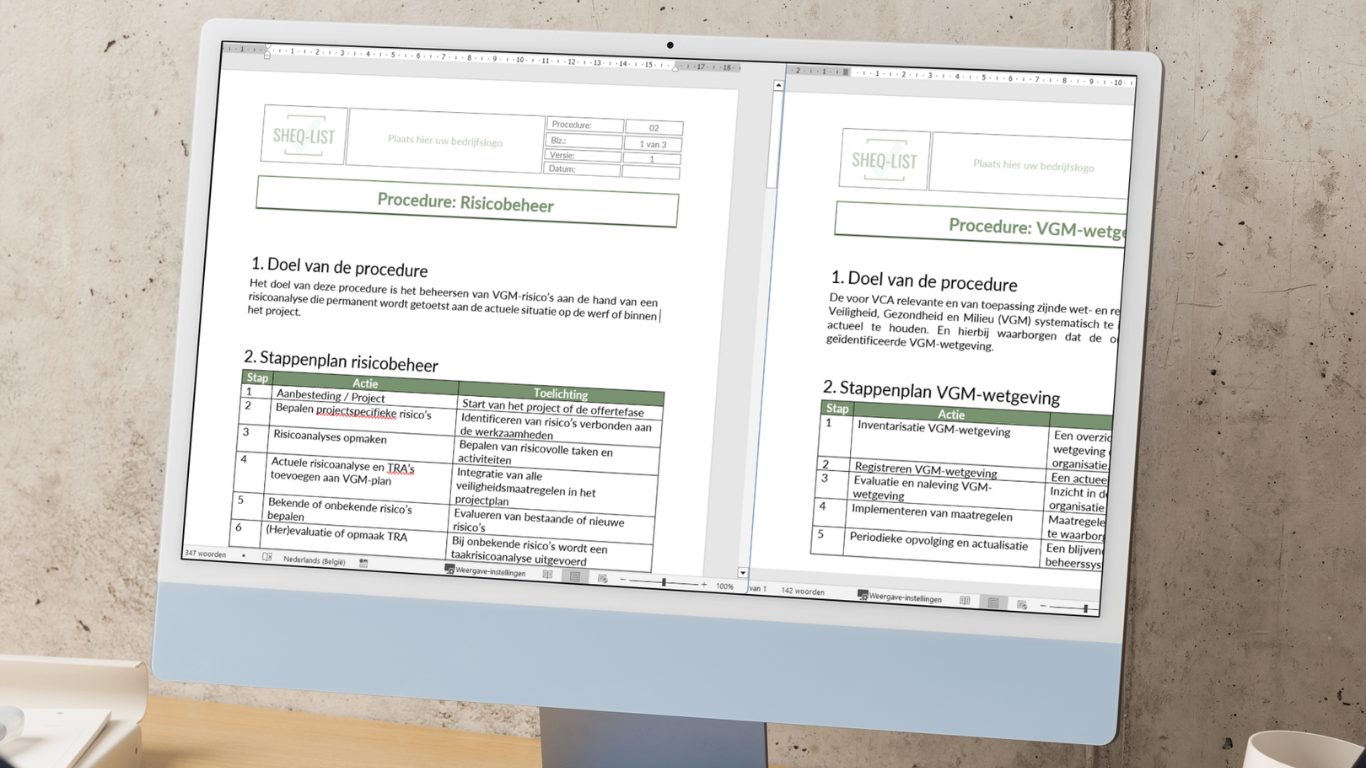Viewport: 1366px width, 768px height.
Task: Click the Actie column header in right table
Action: coord(952,414)
